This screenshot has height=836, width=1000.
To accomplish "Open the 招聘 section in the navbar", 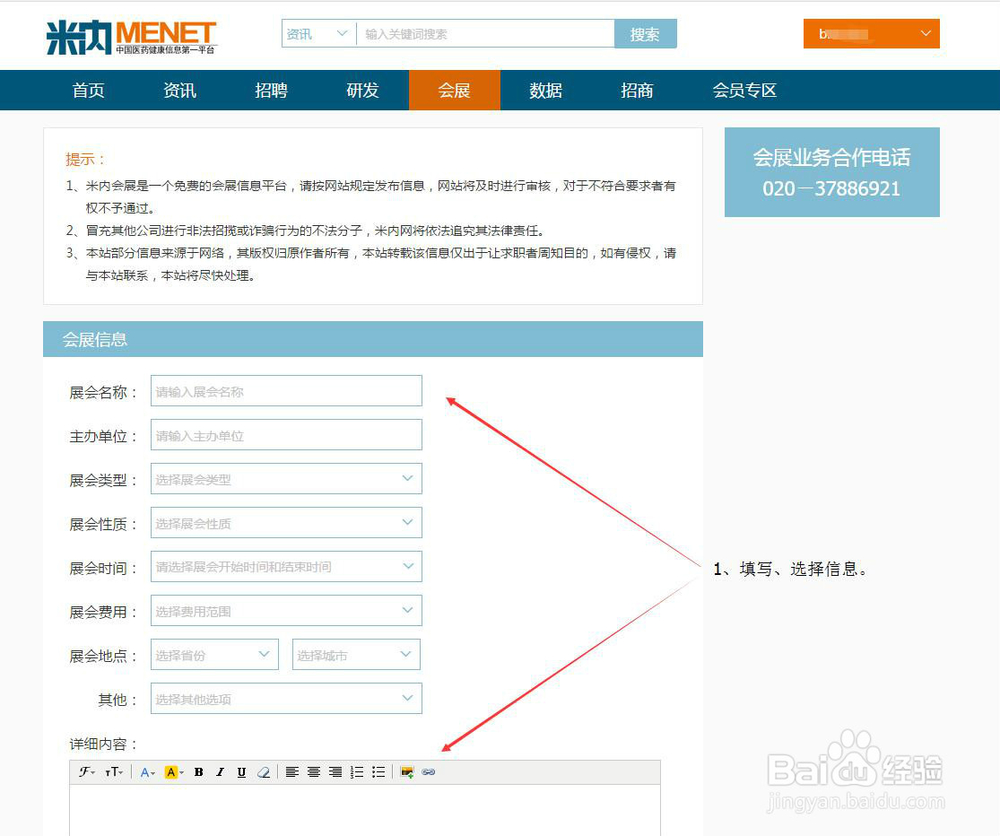I will click(x=270, y=90).
